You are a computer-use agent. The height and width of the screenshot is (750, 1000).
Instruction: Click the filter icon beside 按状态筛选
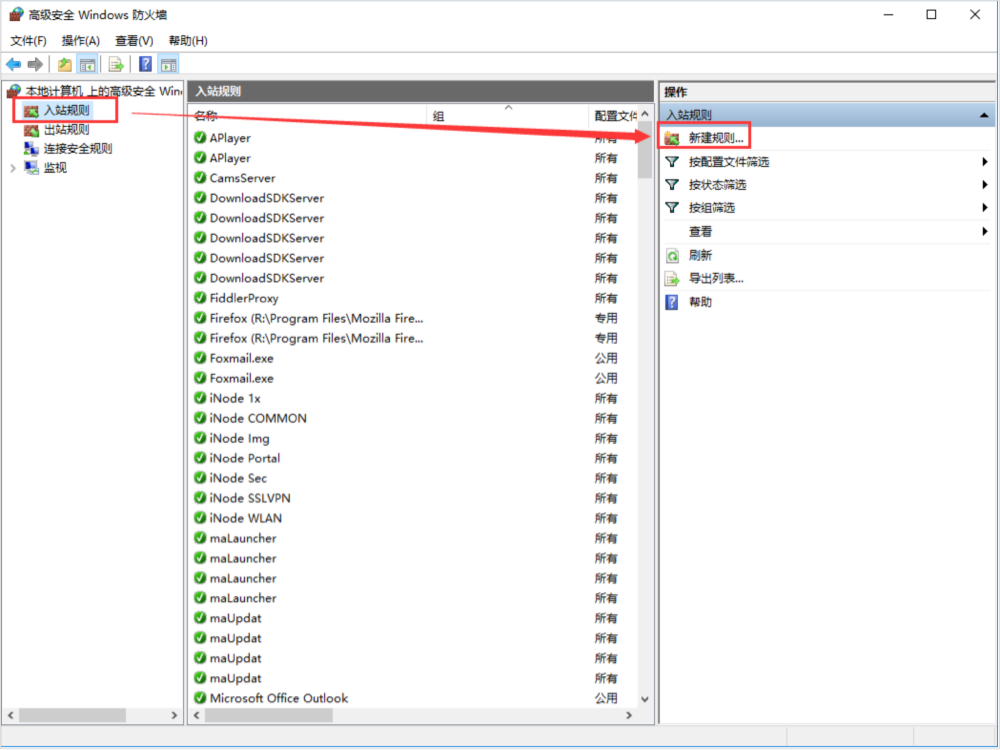672,185
